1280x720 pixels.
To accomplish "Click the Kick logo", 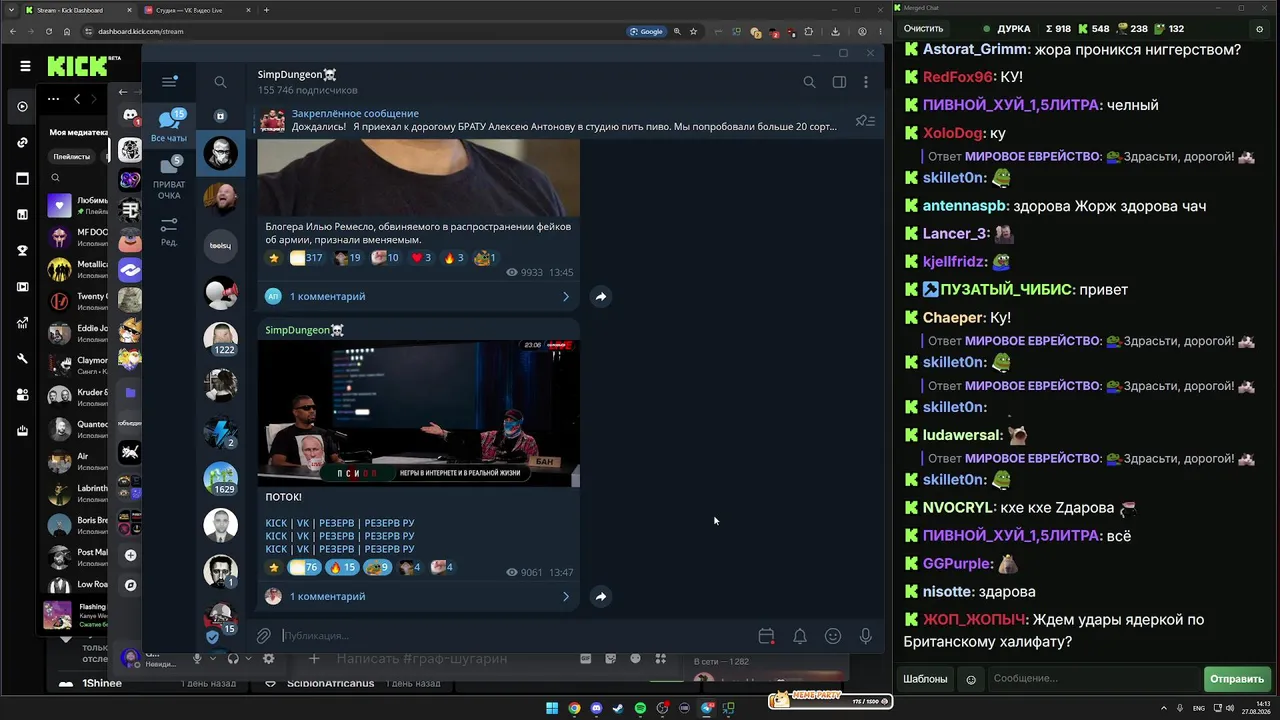I will (78, 67).
